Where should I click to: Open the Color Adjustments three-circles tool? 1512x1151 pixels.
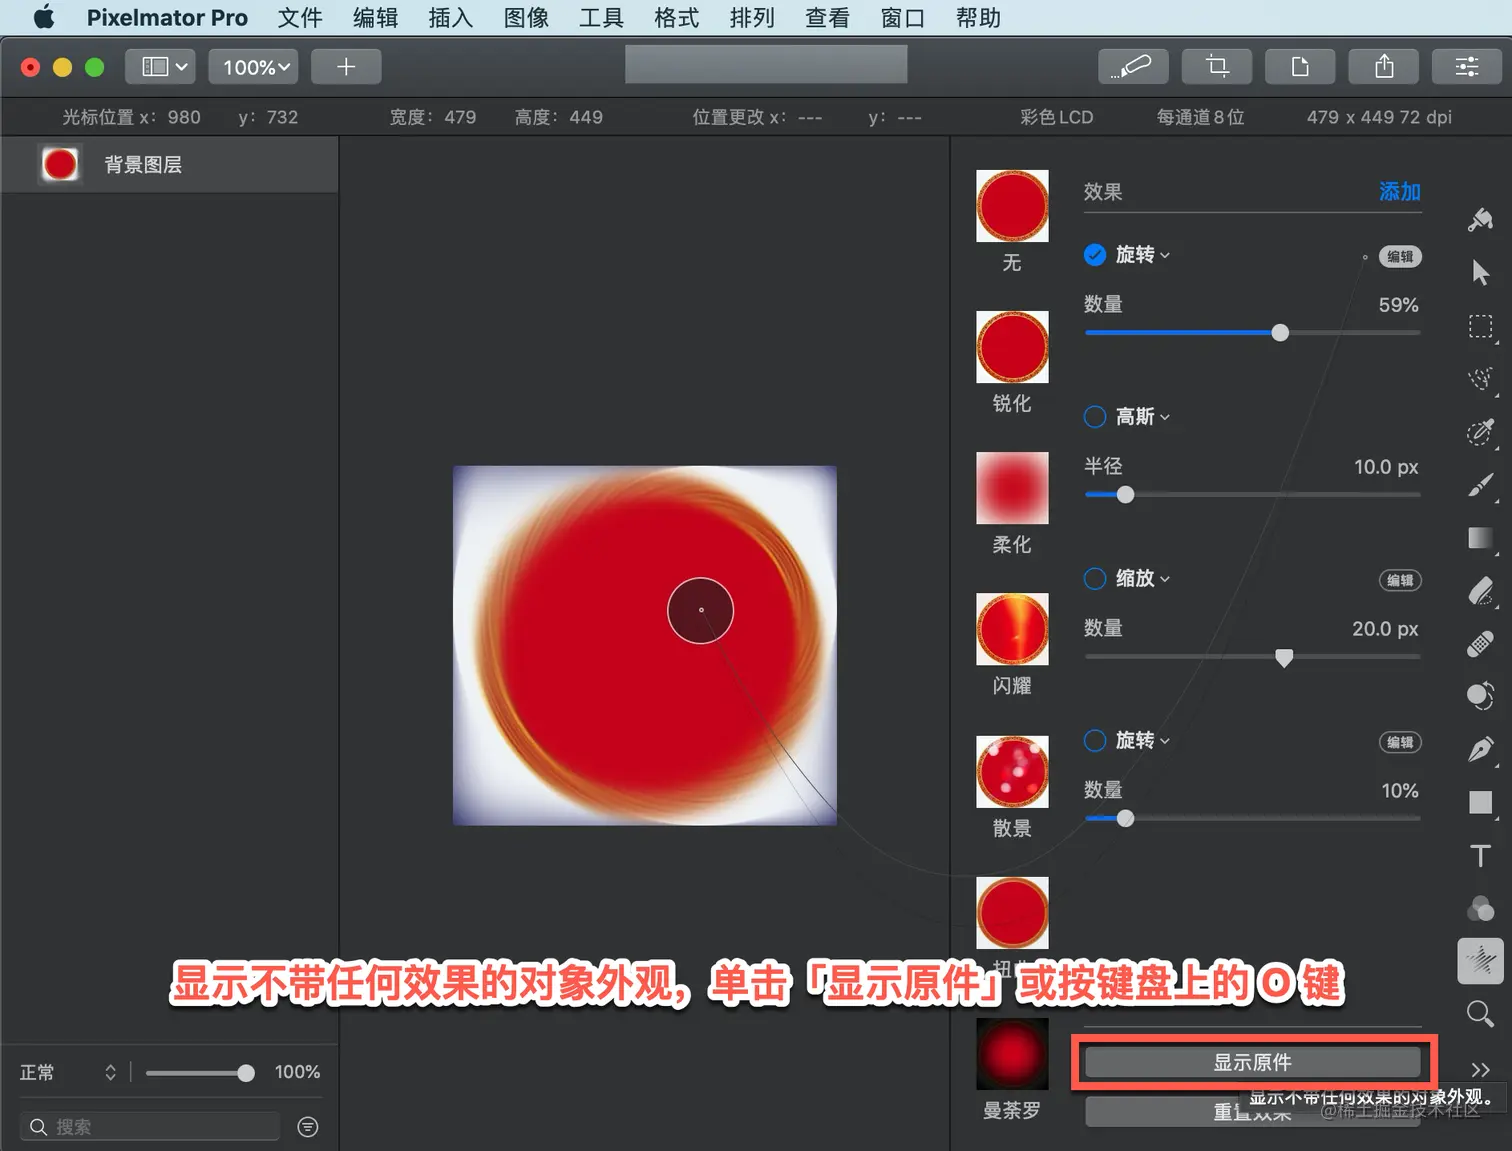pos(1480,908)
